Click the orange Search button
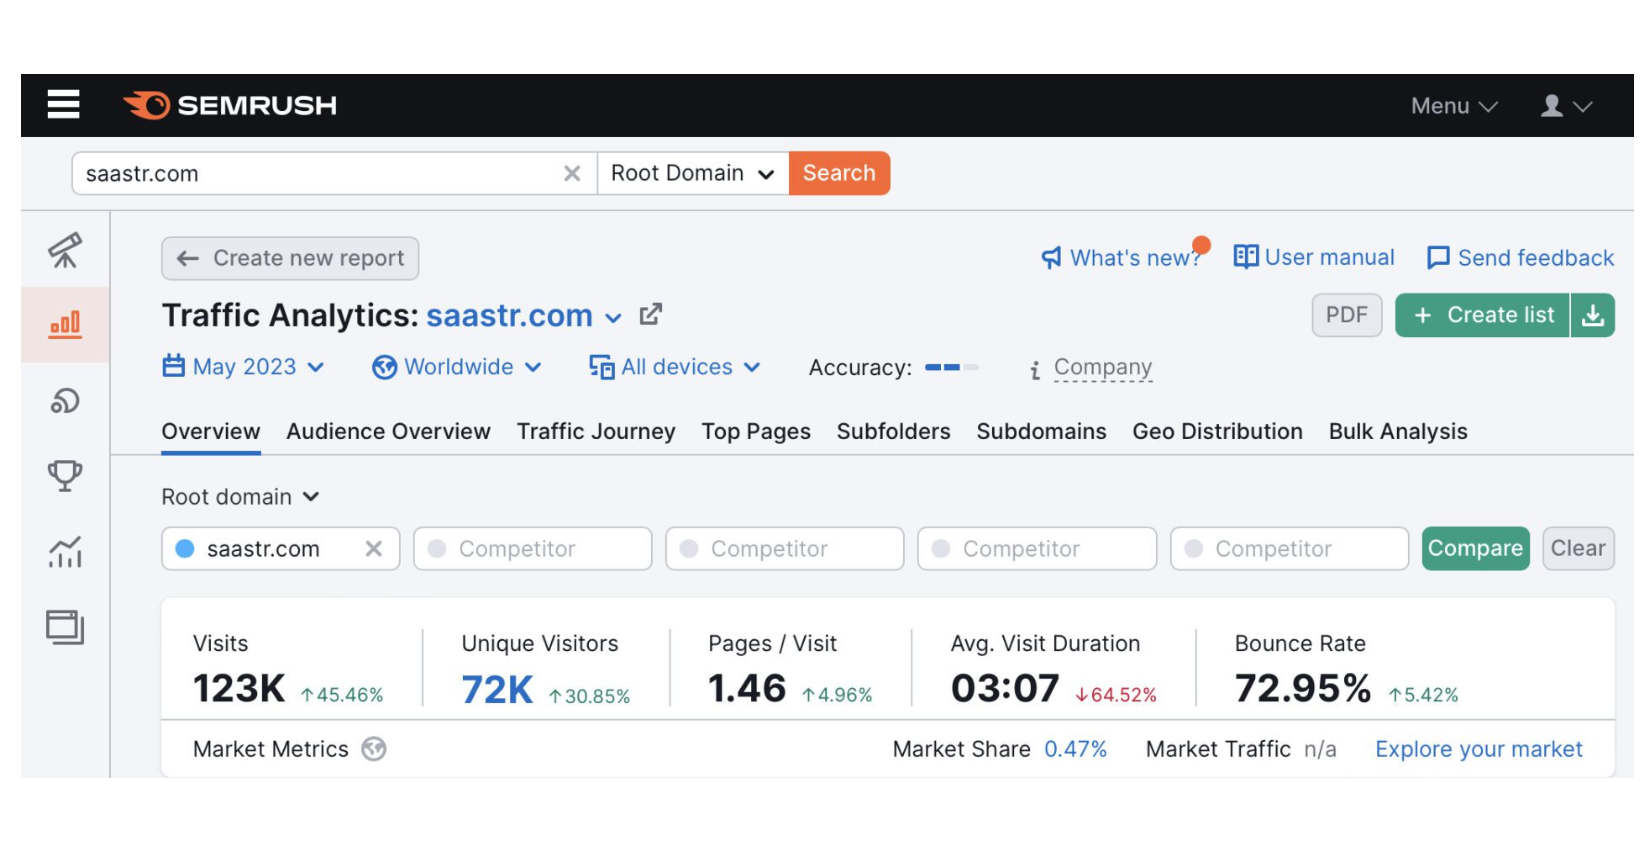 coord(839,174)
